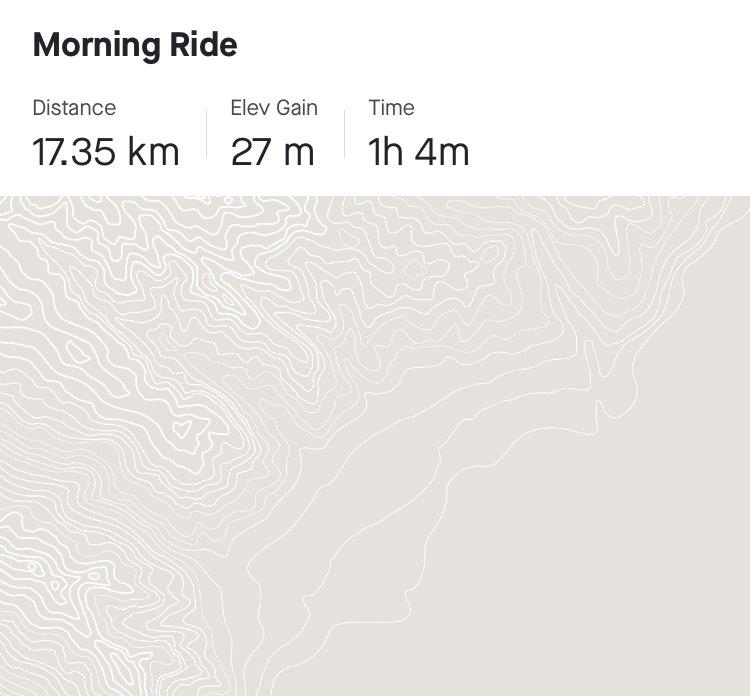Click the small closed contour at map's lower-left
The image size is (750, 698).
click(x=33, y=568)
